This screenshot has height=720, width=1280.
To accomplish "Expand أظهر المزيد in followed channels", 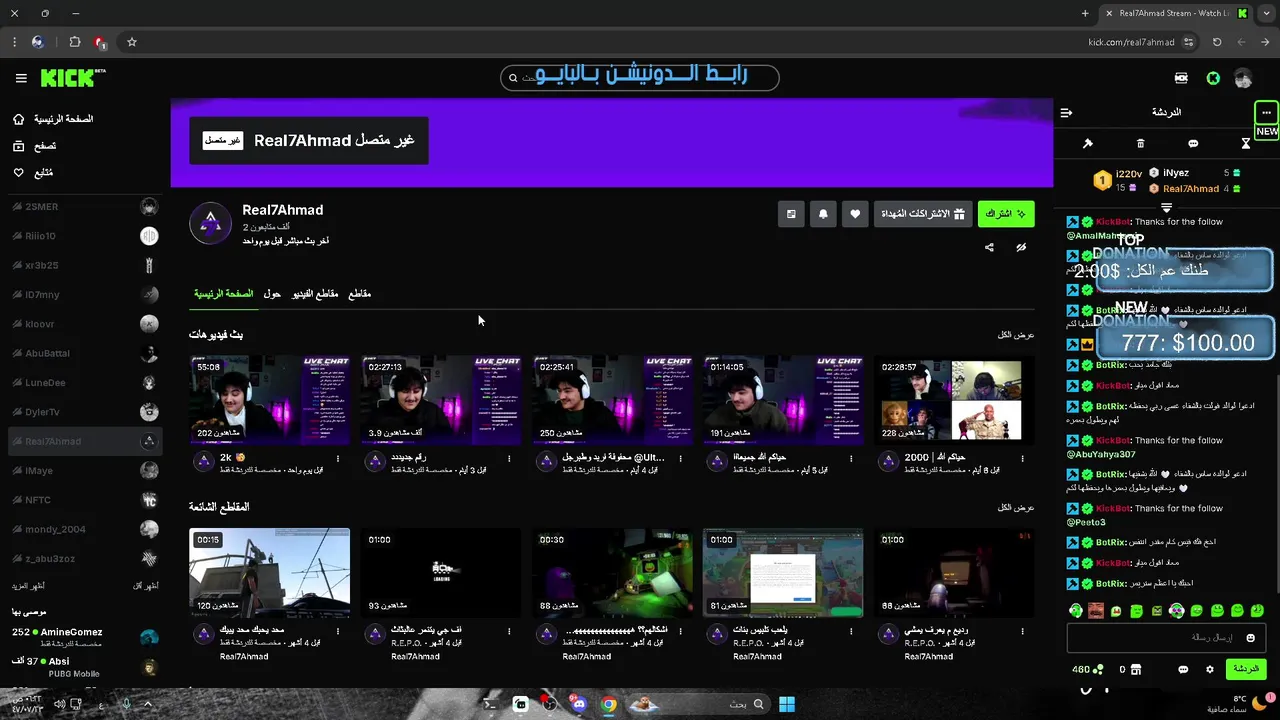I will [29, 585].
